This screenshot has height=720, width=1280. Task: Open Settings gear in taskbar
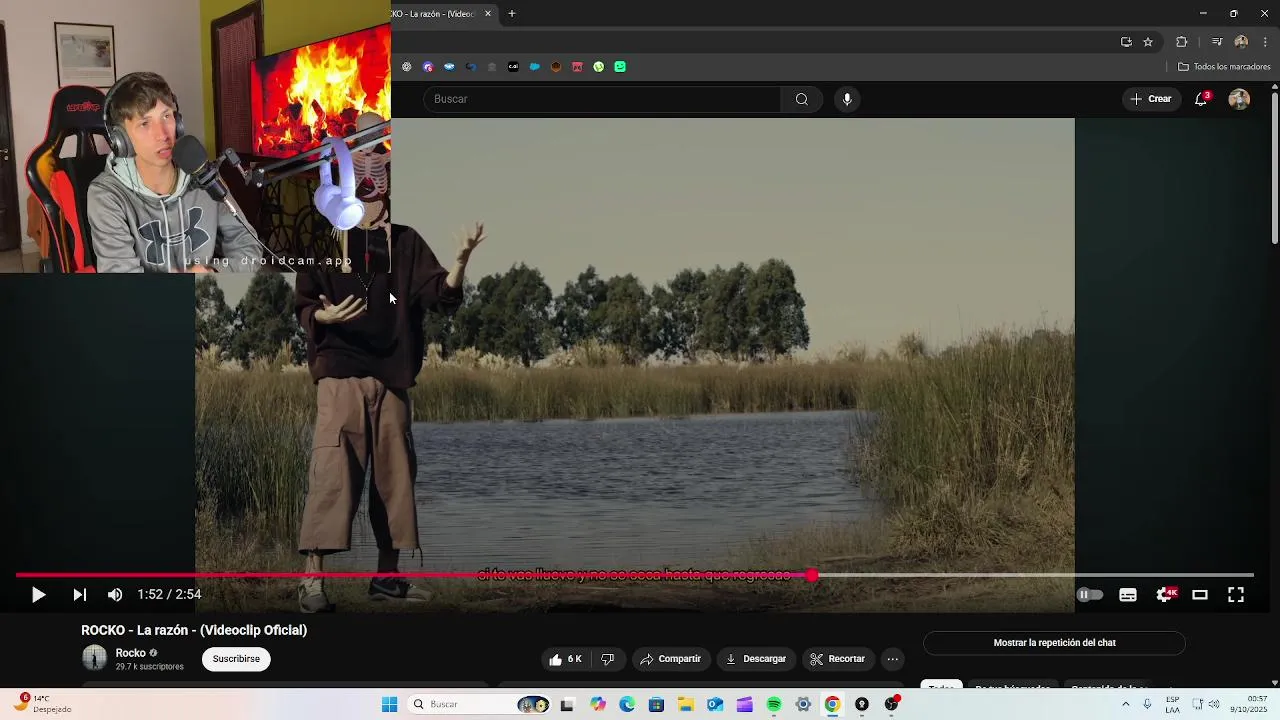[x=803, y=704]
